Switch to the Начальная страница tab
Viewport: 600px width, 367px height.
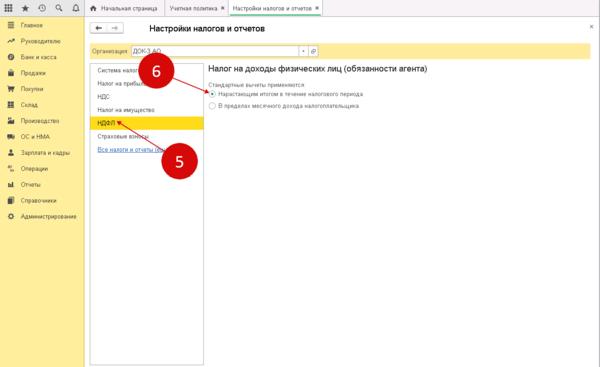click(x=125, y=8)
